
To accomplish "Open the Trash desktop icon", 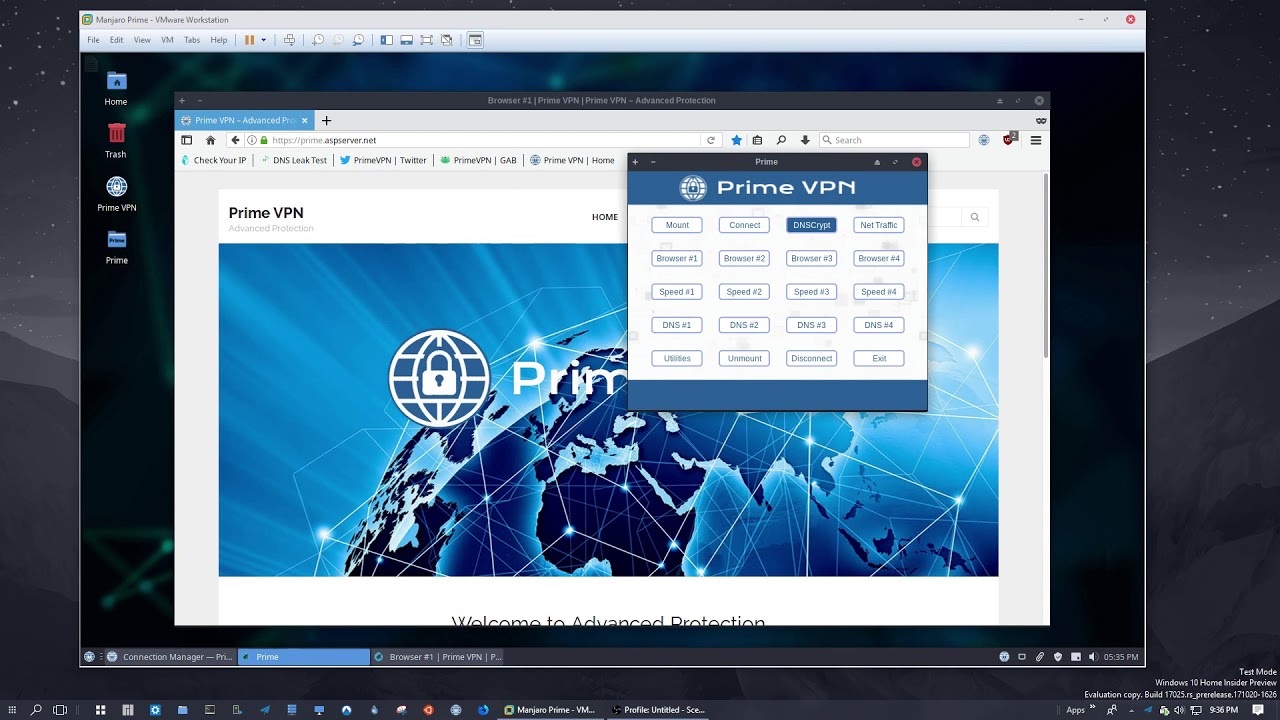I will tap(116, 141).
